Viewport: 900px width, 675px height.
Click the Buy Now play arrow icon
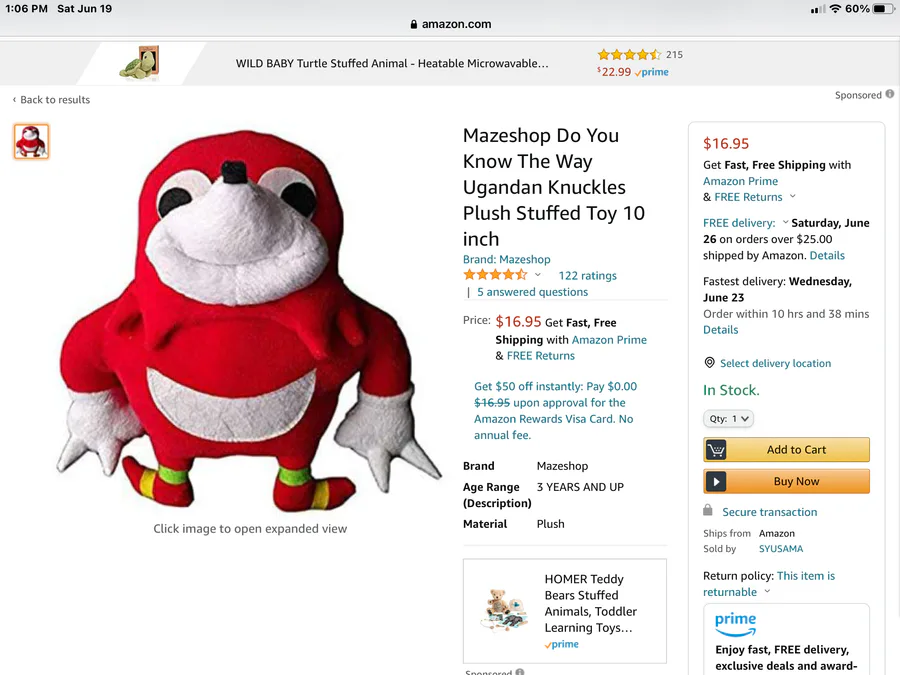click(x=716, y=482)
